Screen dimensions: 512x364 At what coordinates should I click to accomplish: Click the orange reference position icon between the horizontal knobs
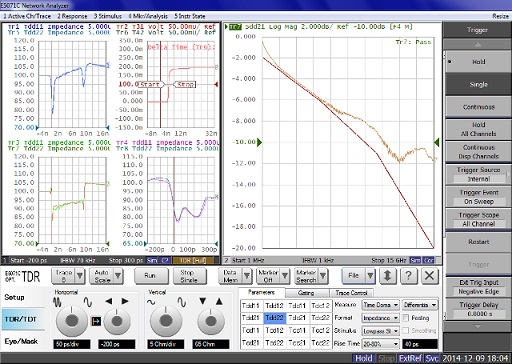click(96, 321)
